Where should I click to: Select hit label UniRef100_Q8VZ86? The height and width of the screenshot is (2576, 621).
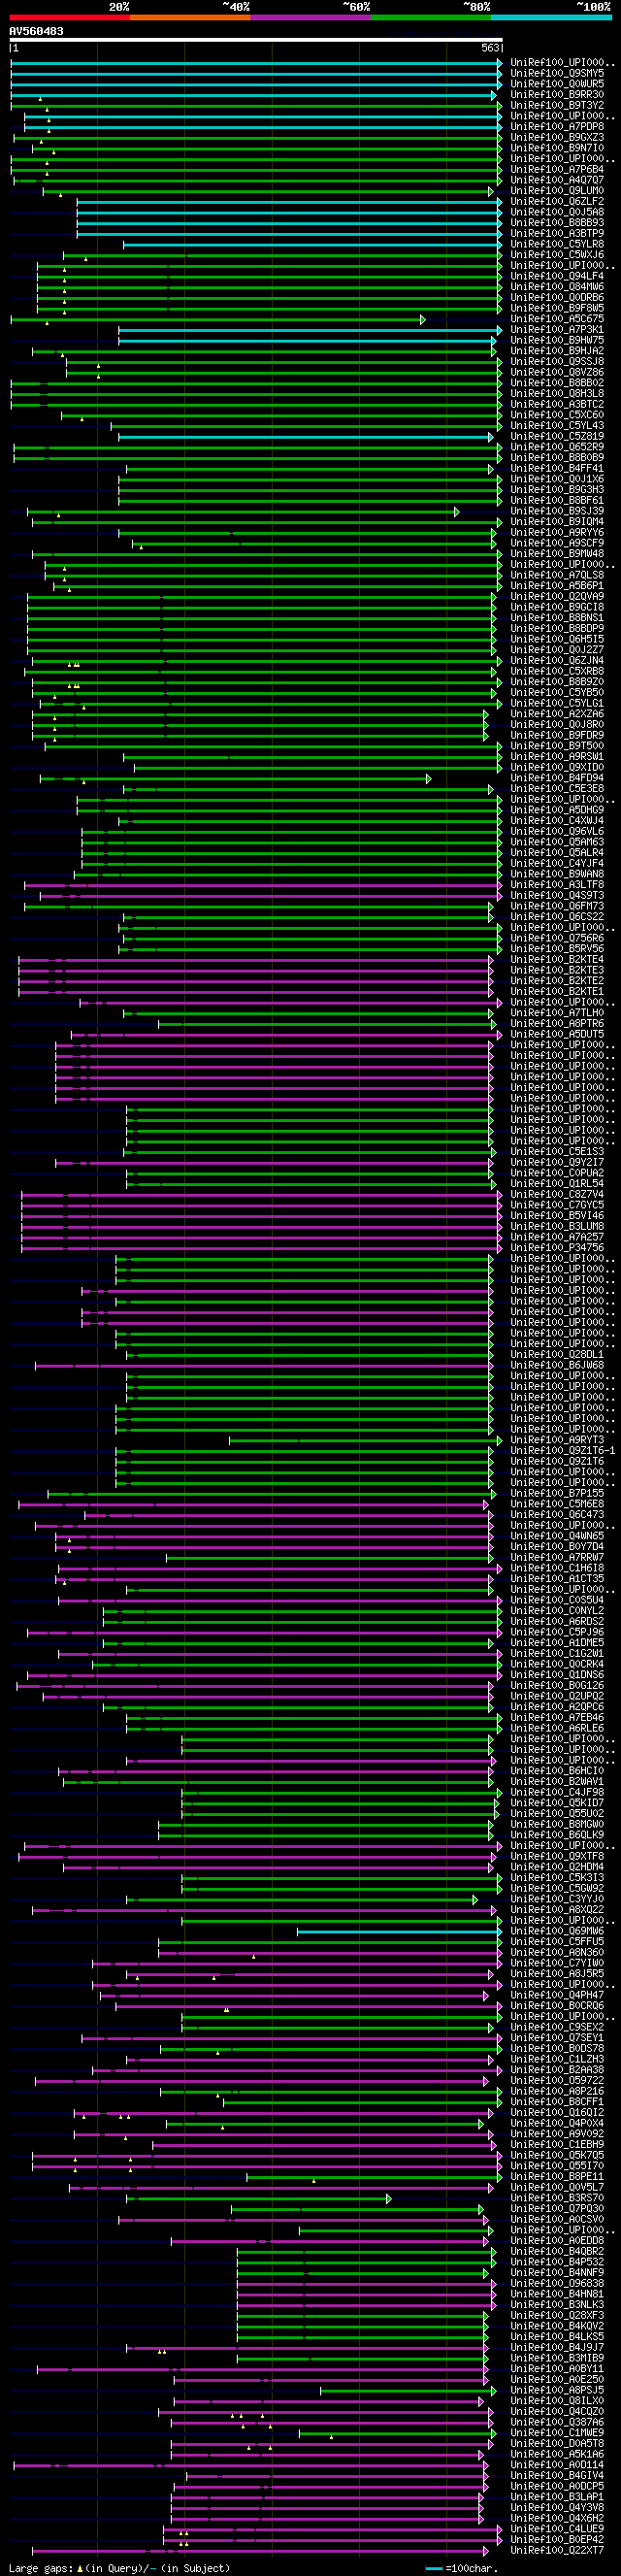click(557, 372)
